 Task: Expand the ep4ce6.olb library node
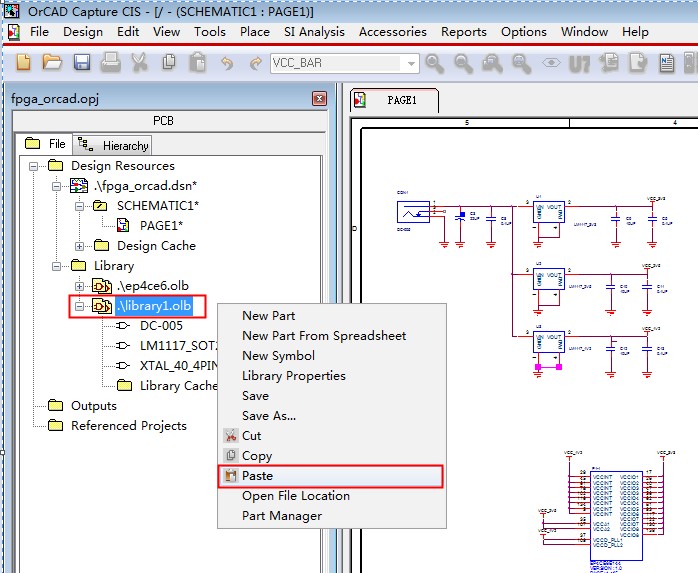click(79, 286)
